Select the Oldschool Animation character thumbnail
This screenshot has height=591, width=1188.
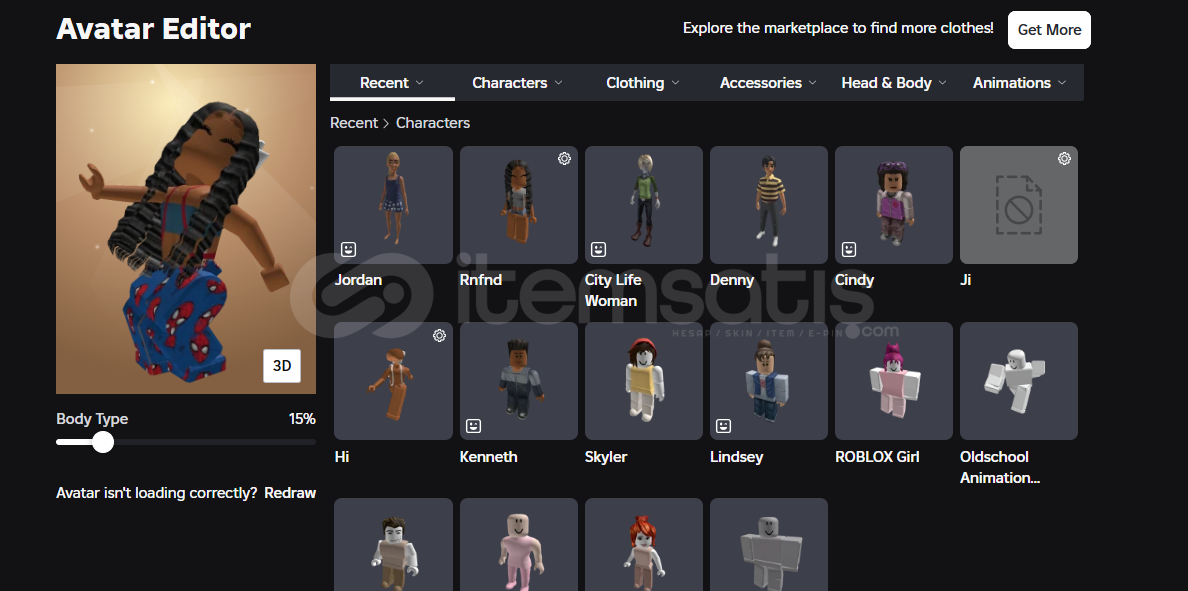pos(1019,381)
